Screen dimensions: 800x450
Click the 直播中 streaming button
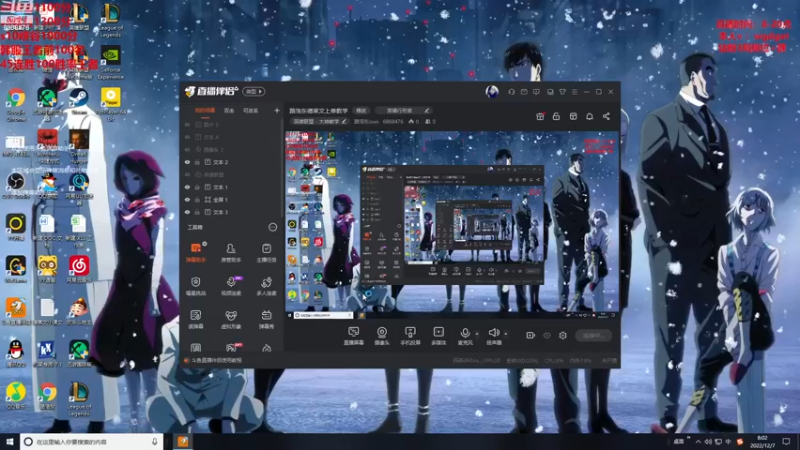pyautogui.click(x=593, y=335)
